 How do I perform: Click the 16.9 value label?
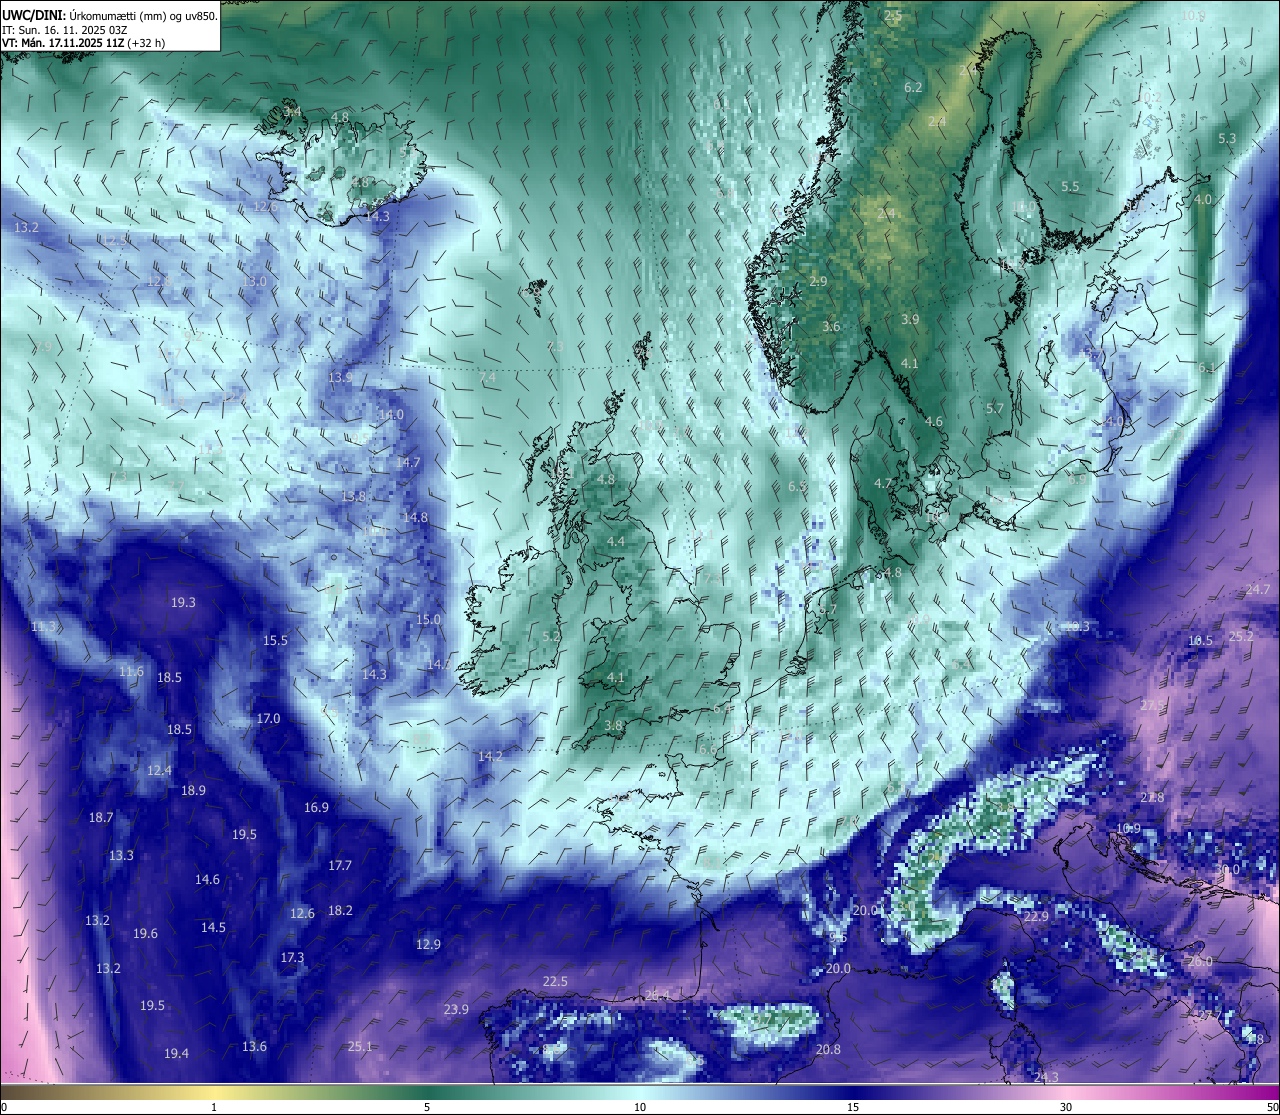(x=316, y=807)
